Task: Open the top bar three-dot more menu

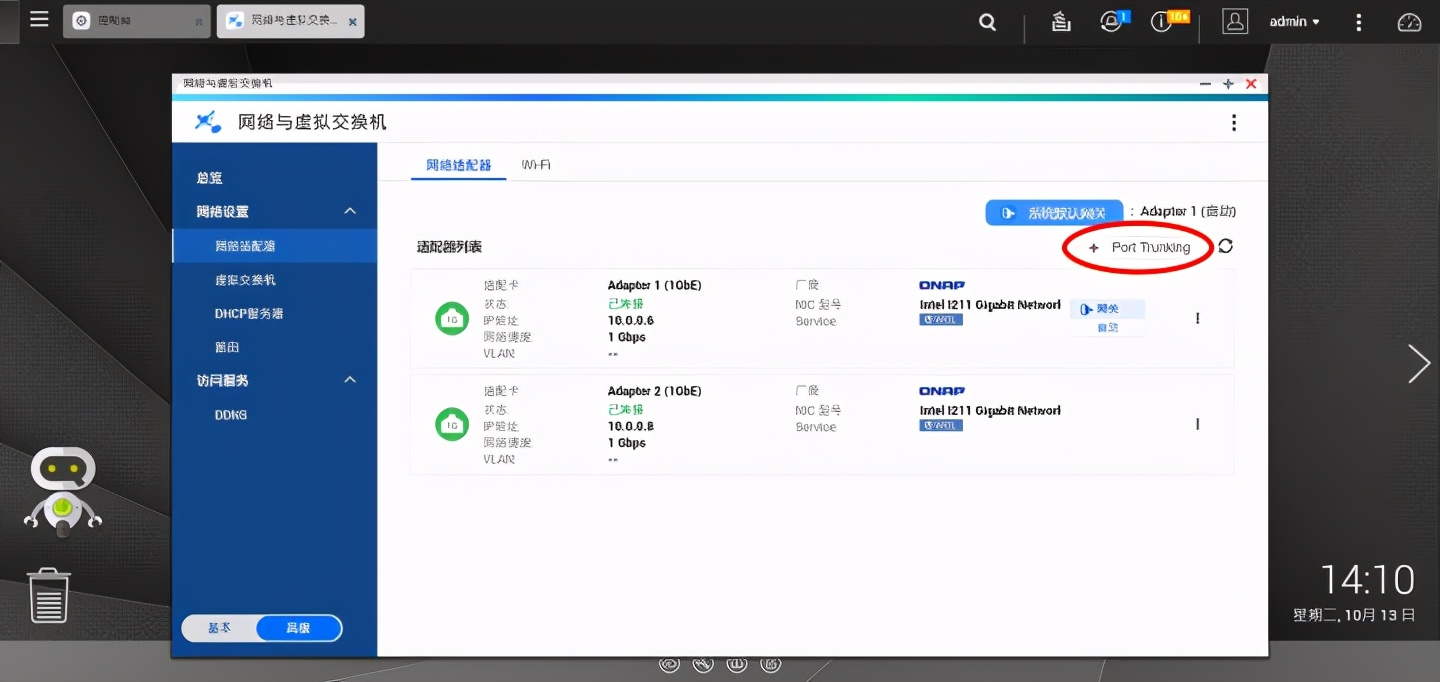Action: [x=1358, y=22]
